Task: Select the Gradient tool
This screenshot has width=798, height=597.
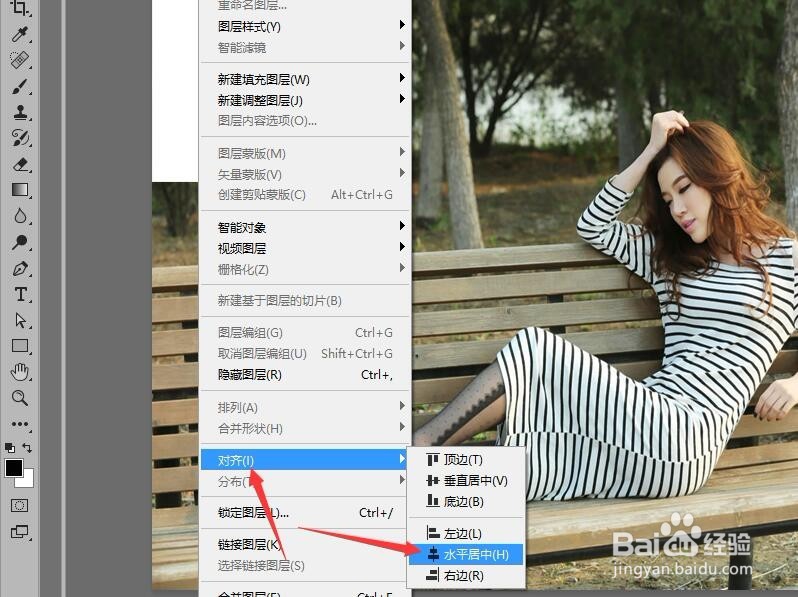Action: click(20, 190)
